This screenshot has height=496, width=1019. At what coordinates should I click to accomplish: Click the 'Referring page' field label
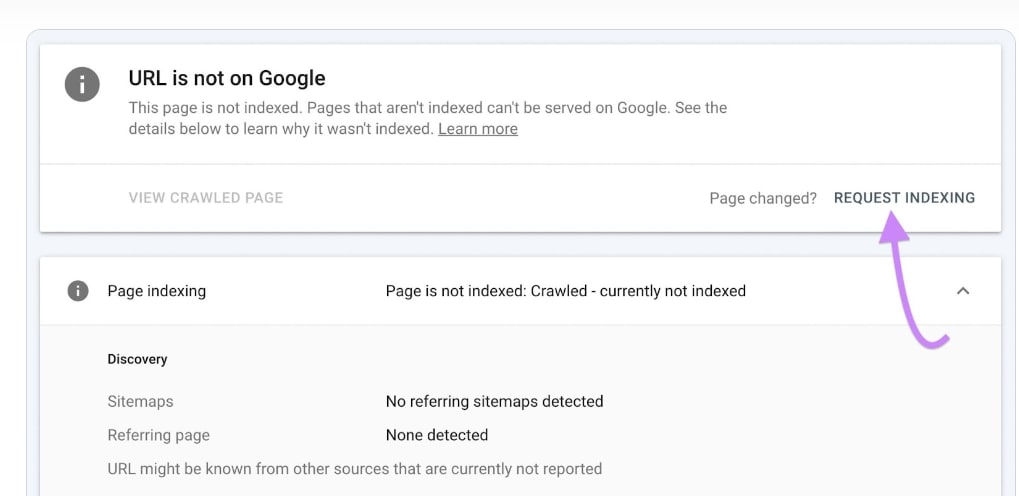tap(159, 435)
